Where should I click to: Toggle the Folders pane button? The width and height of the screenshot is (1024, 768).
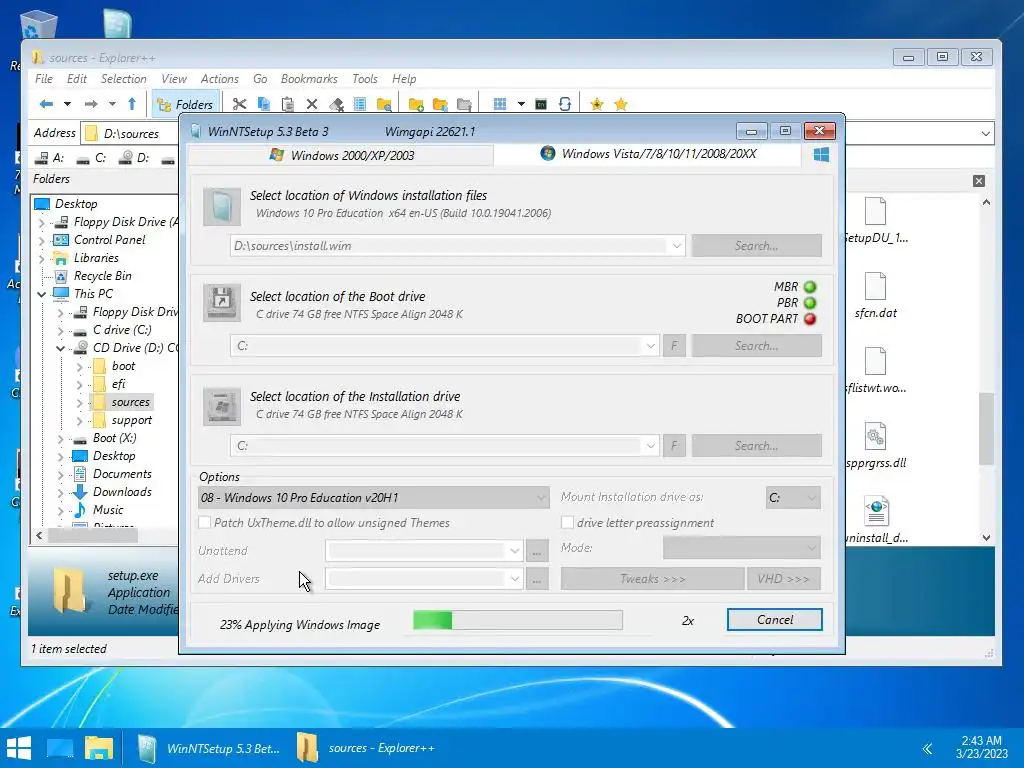(x=185, y=104)
